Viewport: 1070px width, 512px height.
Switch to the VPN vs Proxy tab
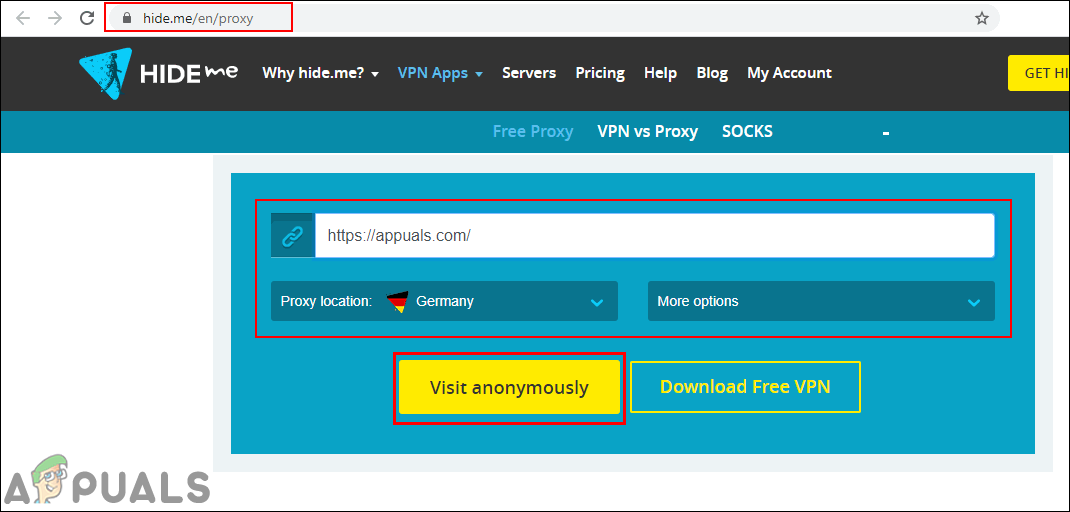(648, 132)
